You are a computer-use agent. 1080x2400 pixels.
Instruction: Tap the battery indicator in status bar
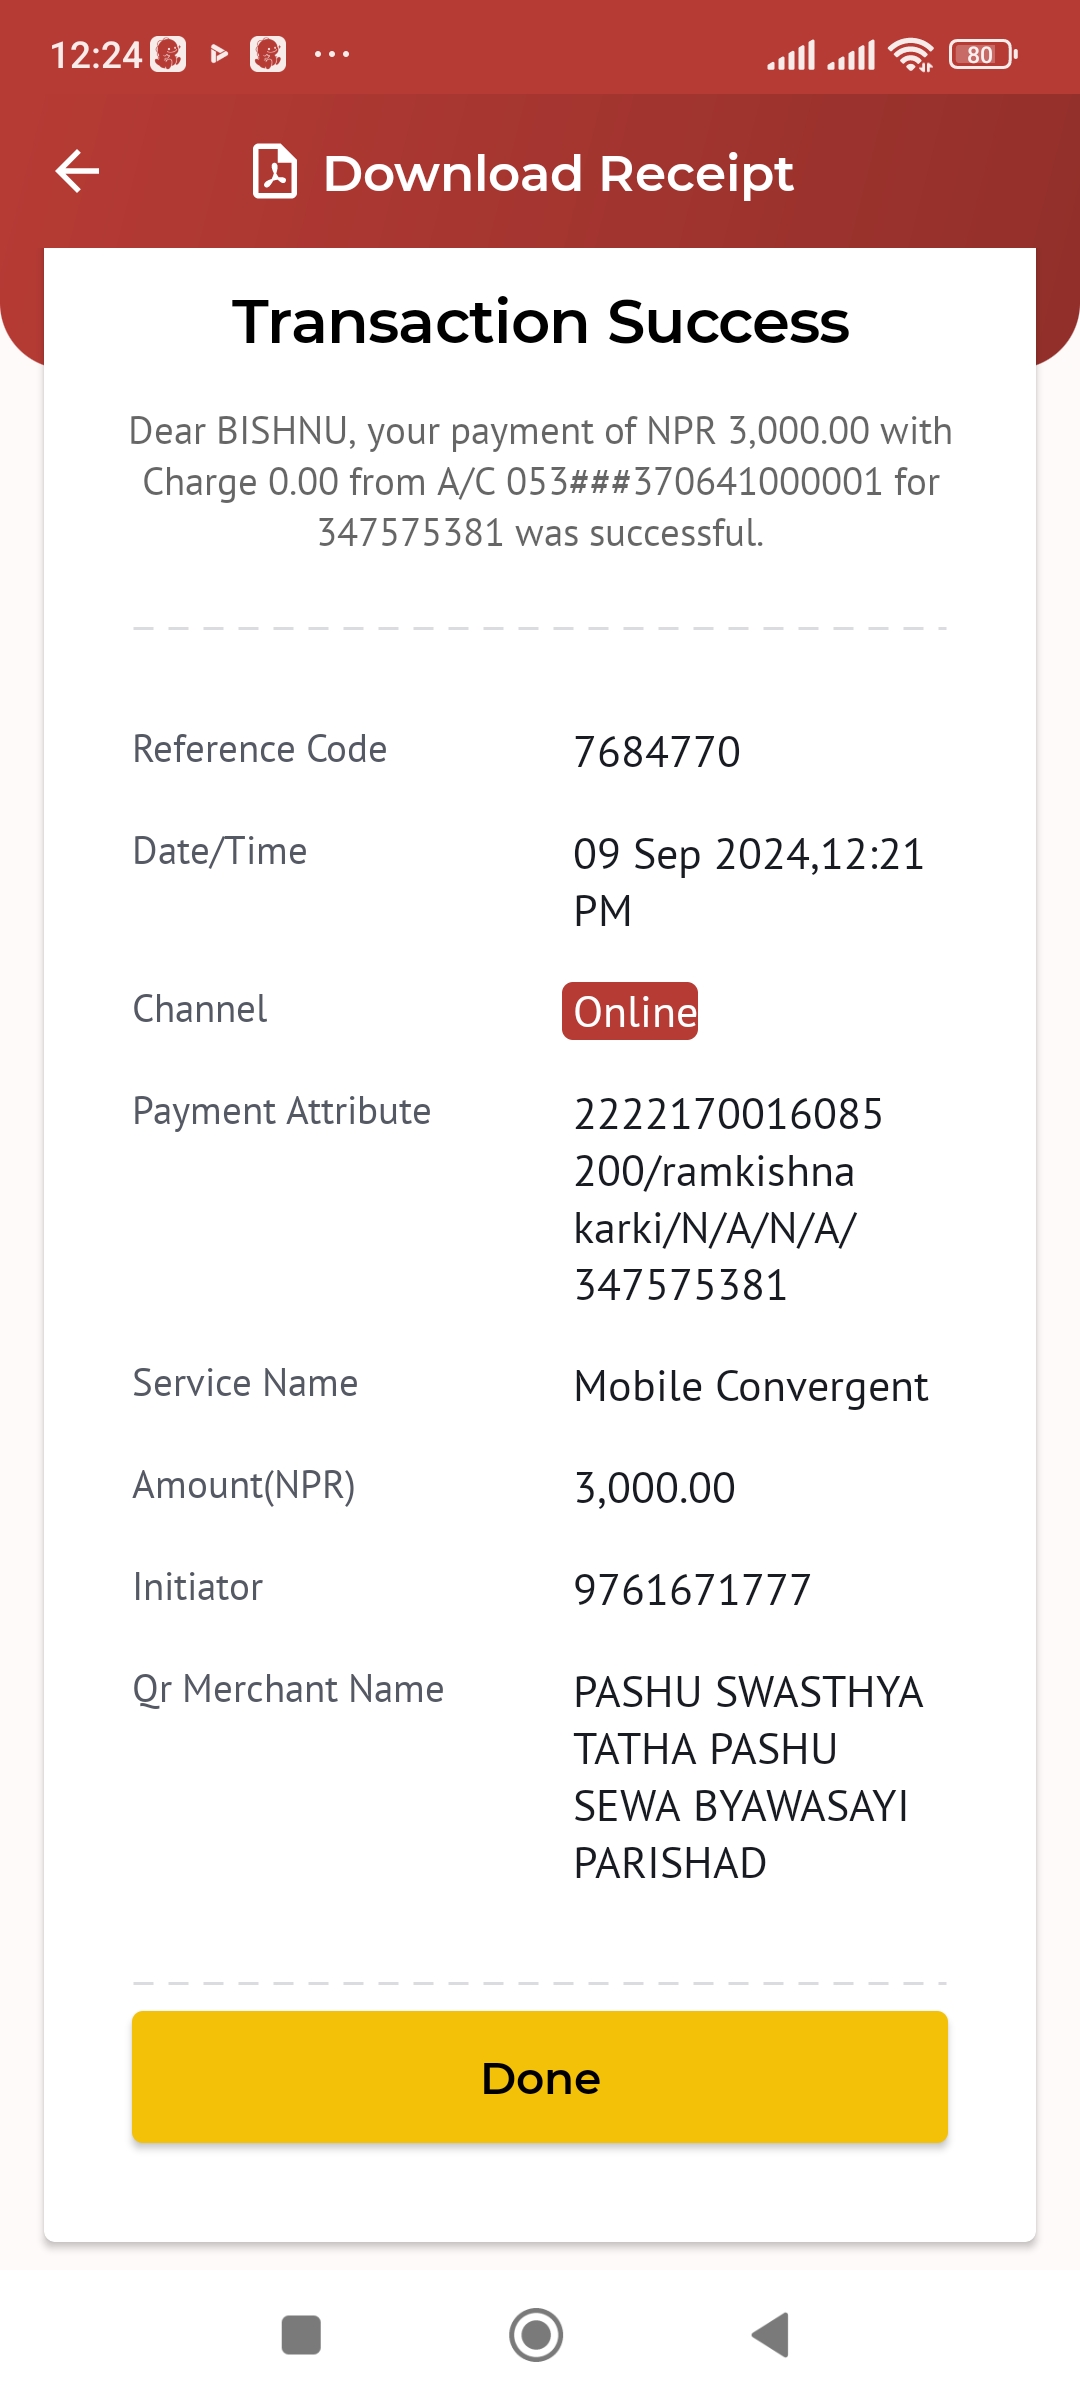983,54
